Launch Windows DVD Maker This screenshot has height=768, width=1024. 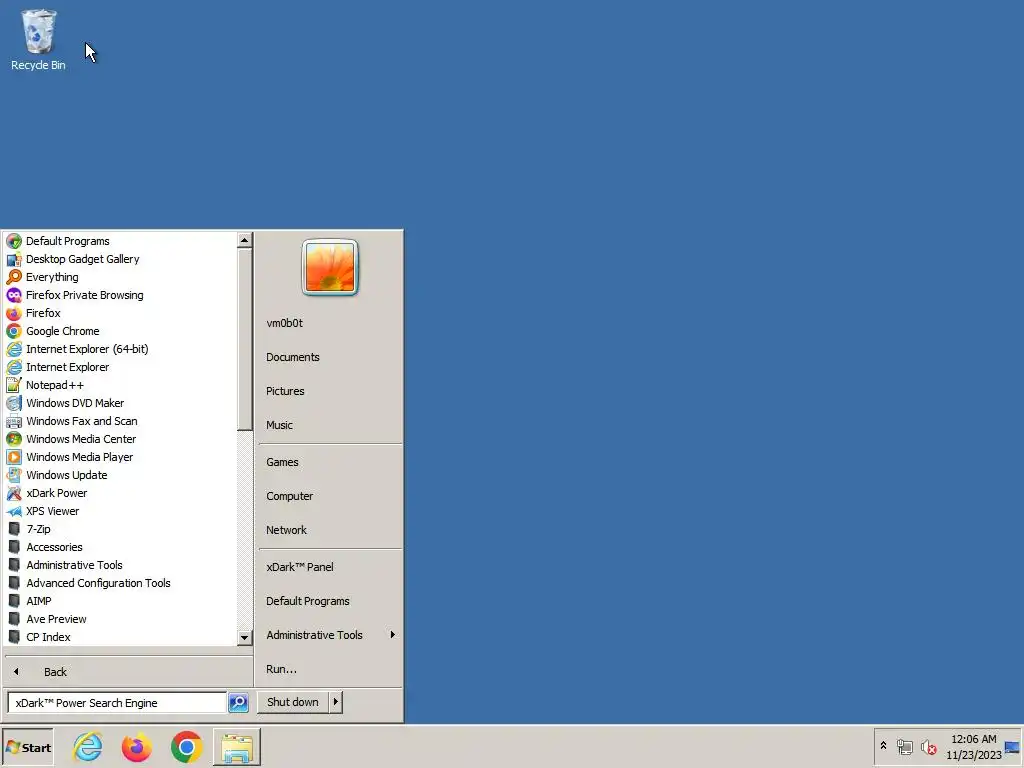tap(74, 403)
